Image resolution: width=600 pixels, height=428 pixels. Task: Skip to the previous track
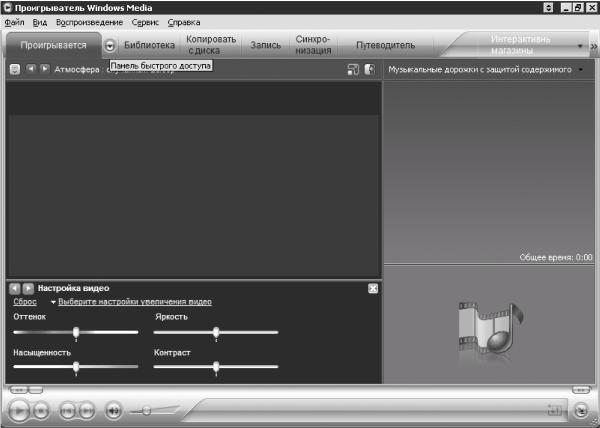click(x=67, y=410)
